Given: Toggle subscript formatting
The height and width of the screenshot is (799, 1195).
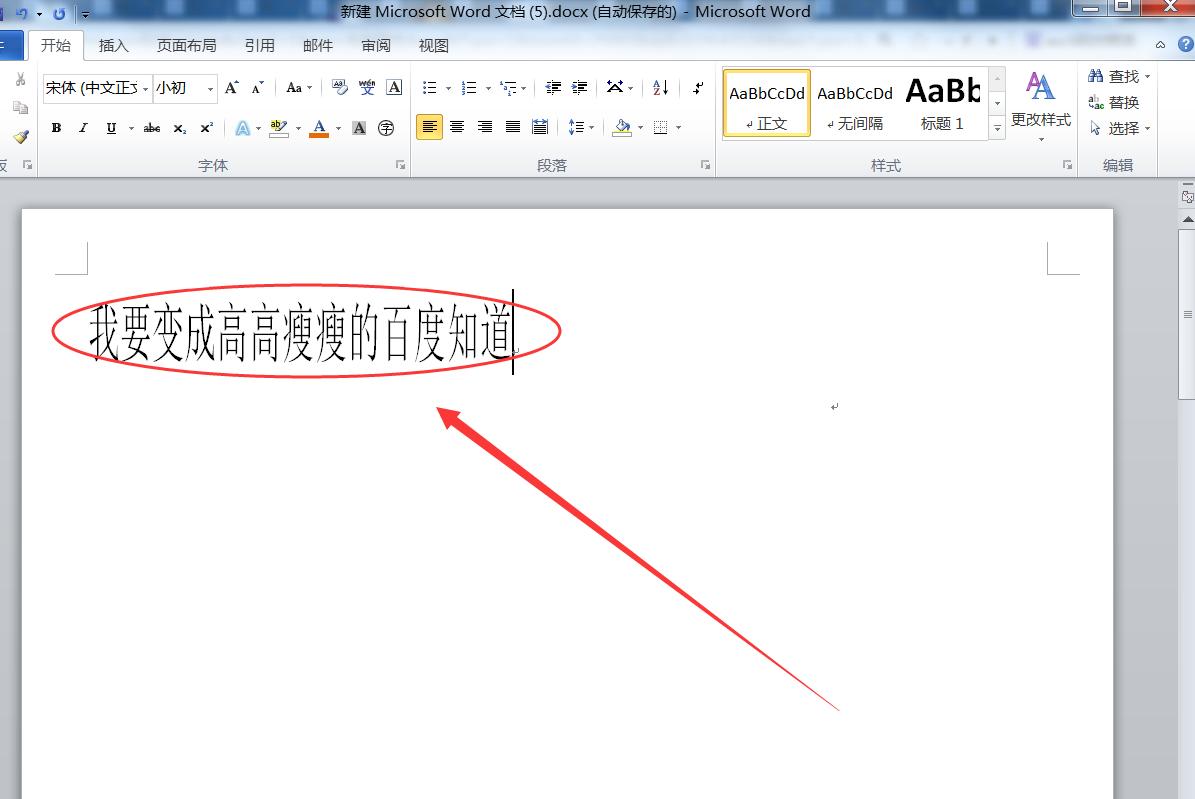Looking at the screenshot, I should click(x=179, y=128).
